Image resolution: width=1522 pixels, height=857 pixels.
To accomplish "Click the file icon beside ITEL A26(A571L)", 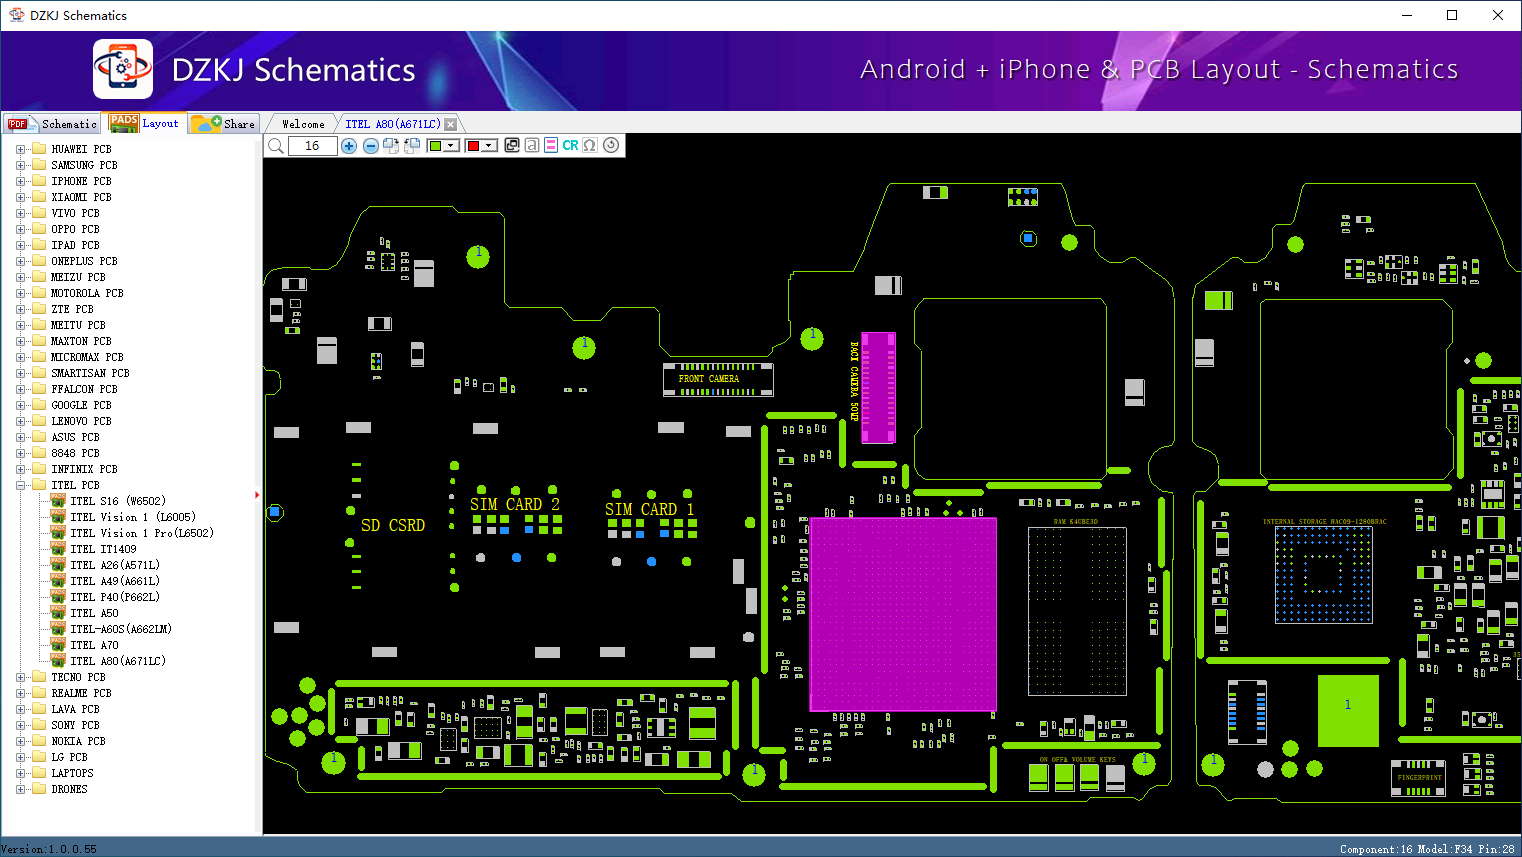I will 58,565.
